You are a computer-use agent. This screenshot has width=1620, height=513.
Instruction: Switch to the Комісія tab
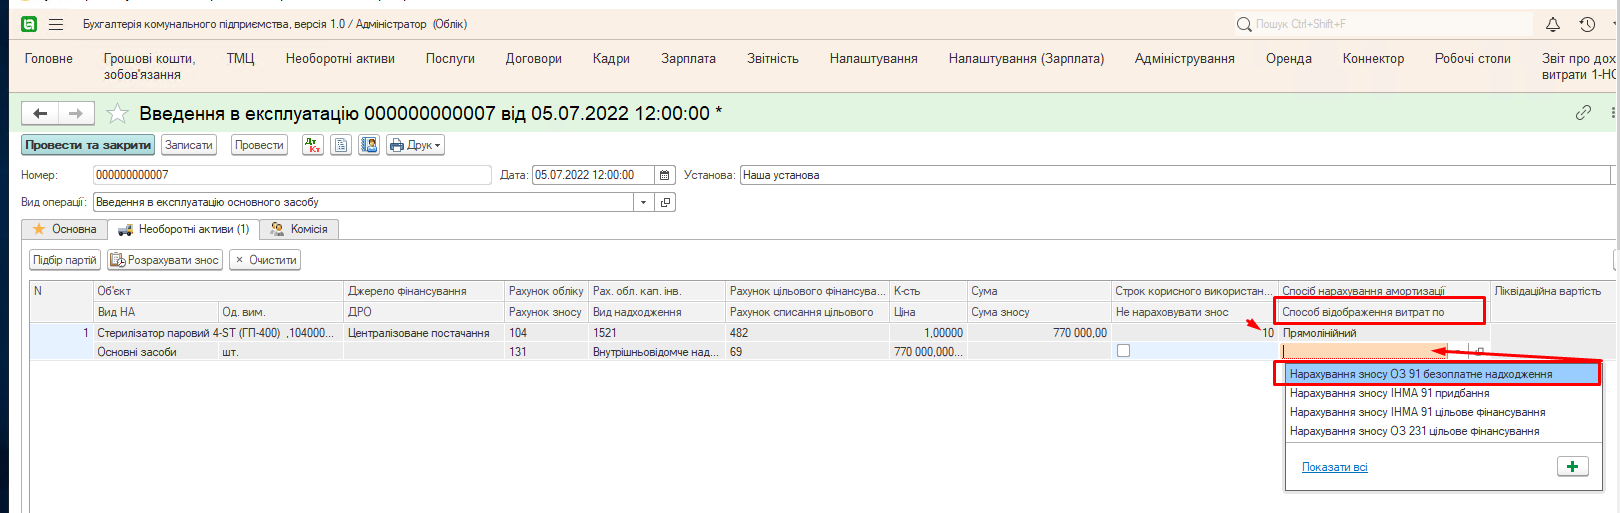coord(300,229)
